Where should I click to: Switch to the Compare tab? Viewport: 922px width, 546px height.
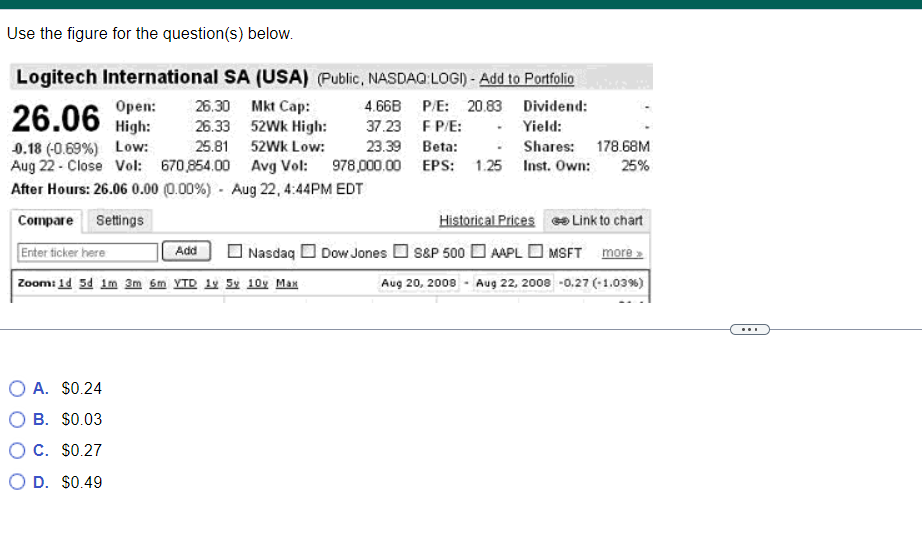pyautogui.click(x=46, y=220)
